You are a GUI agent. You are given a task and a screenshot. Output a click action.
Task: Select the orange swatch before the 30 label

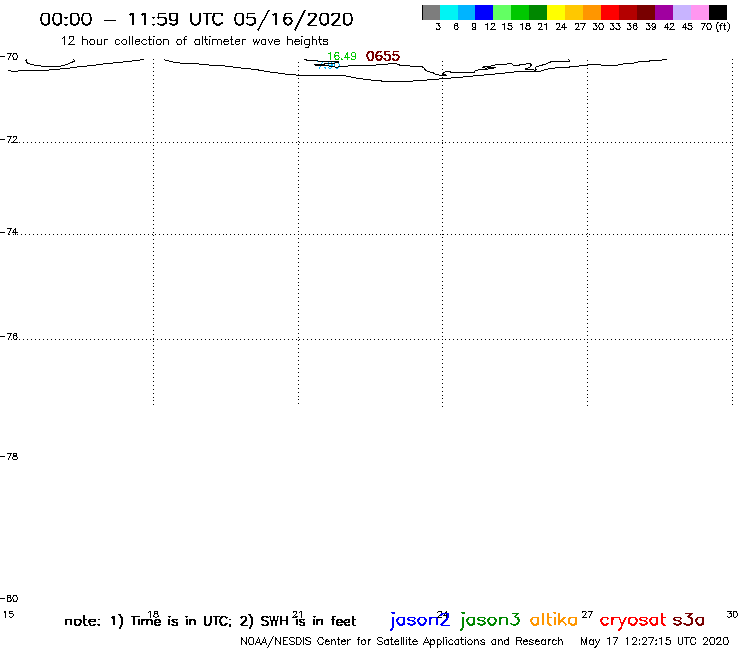coord(592,12)
